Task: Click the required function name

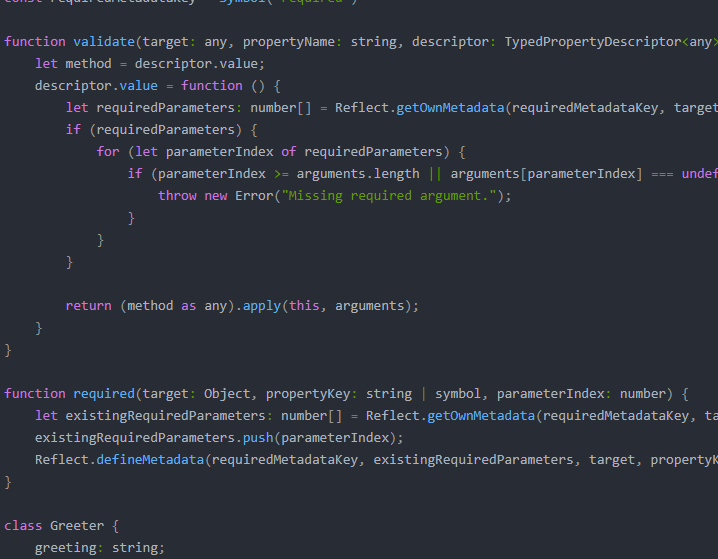Action: [104, 393]
